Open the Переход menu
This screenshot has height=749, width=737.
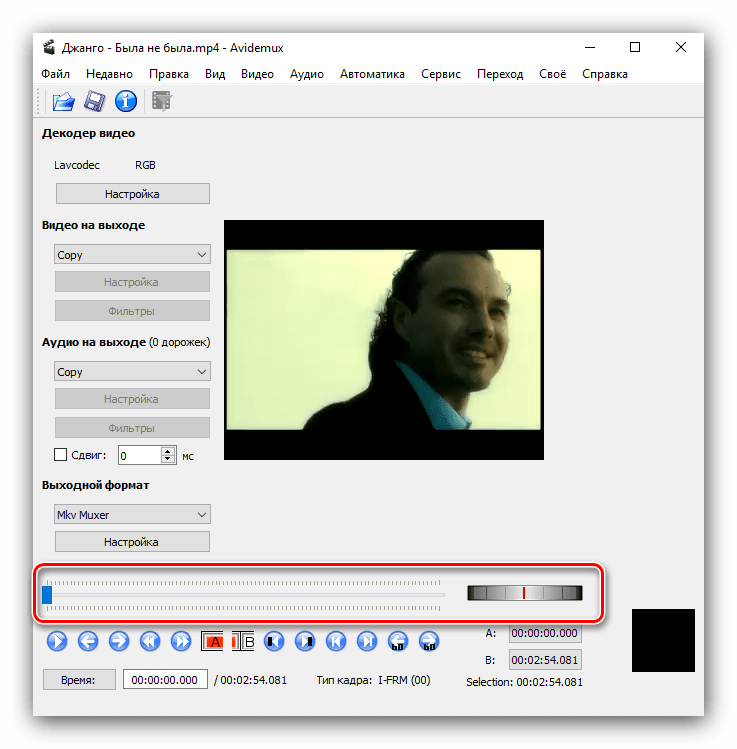pyautogui.click(x=500, y=74)
